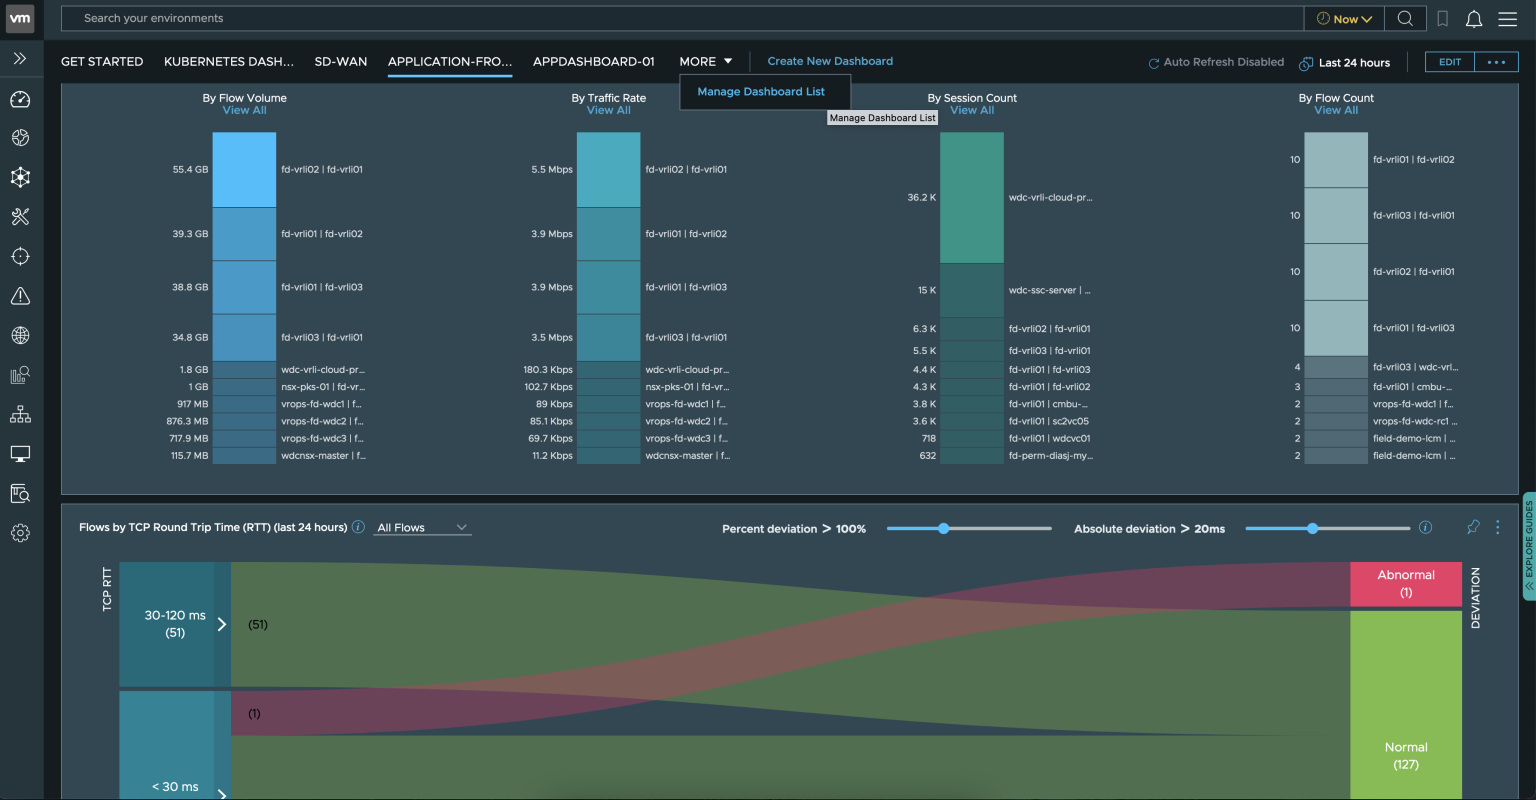This screenshot has width=1536, height=800.
Task: Toggle Auto Refresh Disabled
Action: (x=1216, y=62)
